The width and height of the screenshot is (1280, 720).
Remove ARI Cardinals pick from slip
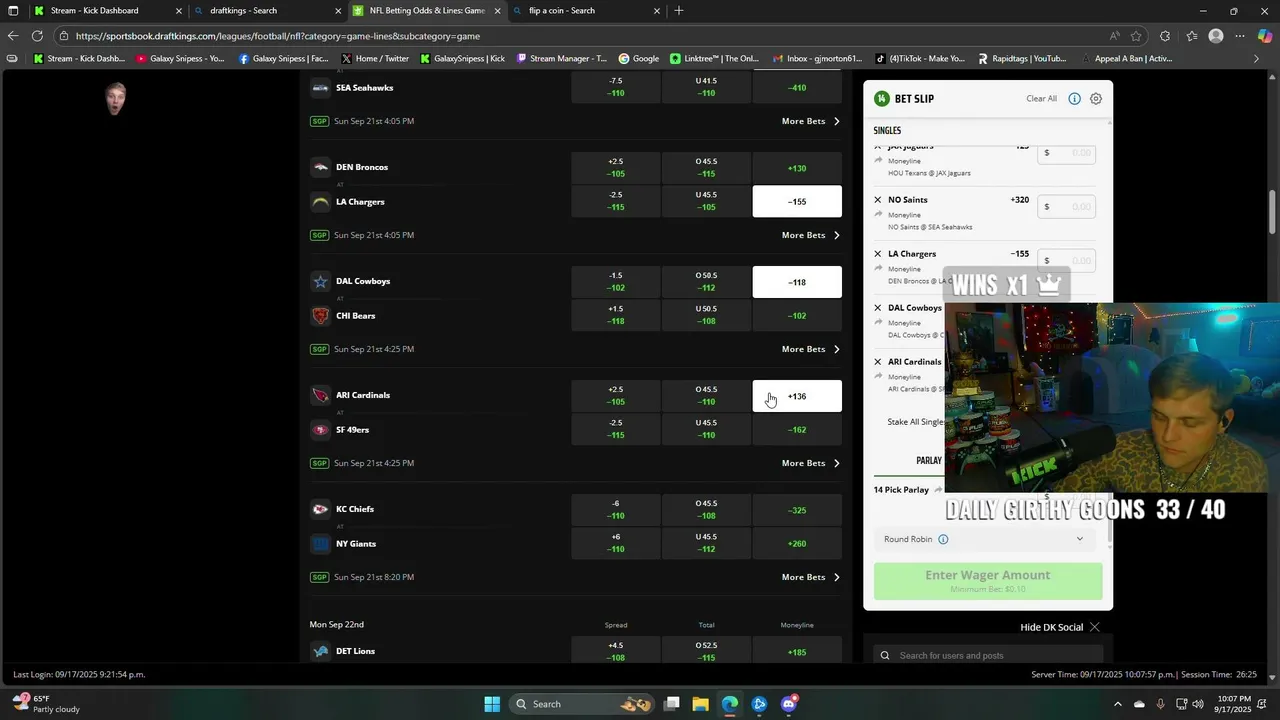(878, 362)
